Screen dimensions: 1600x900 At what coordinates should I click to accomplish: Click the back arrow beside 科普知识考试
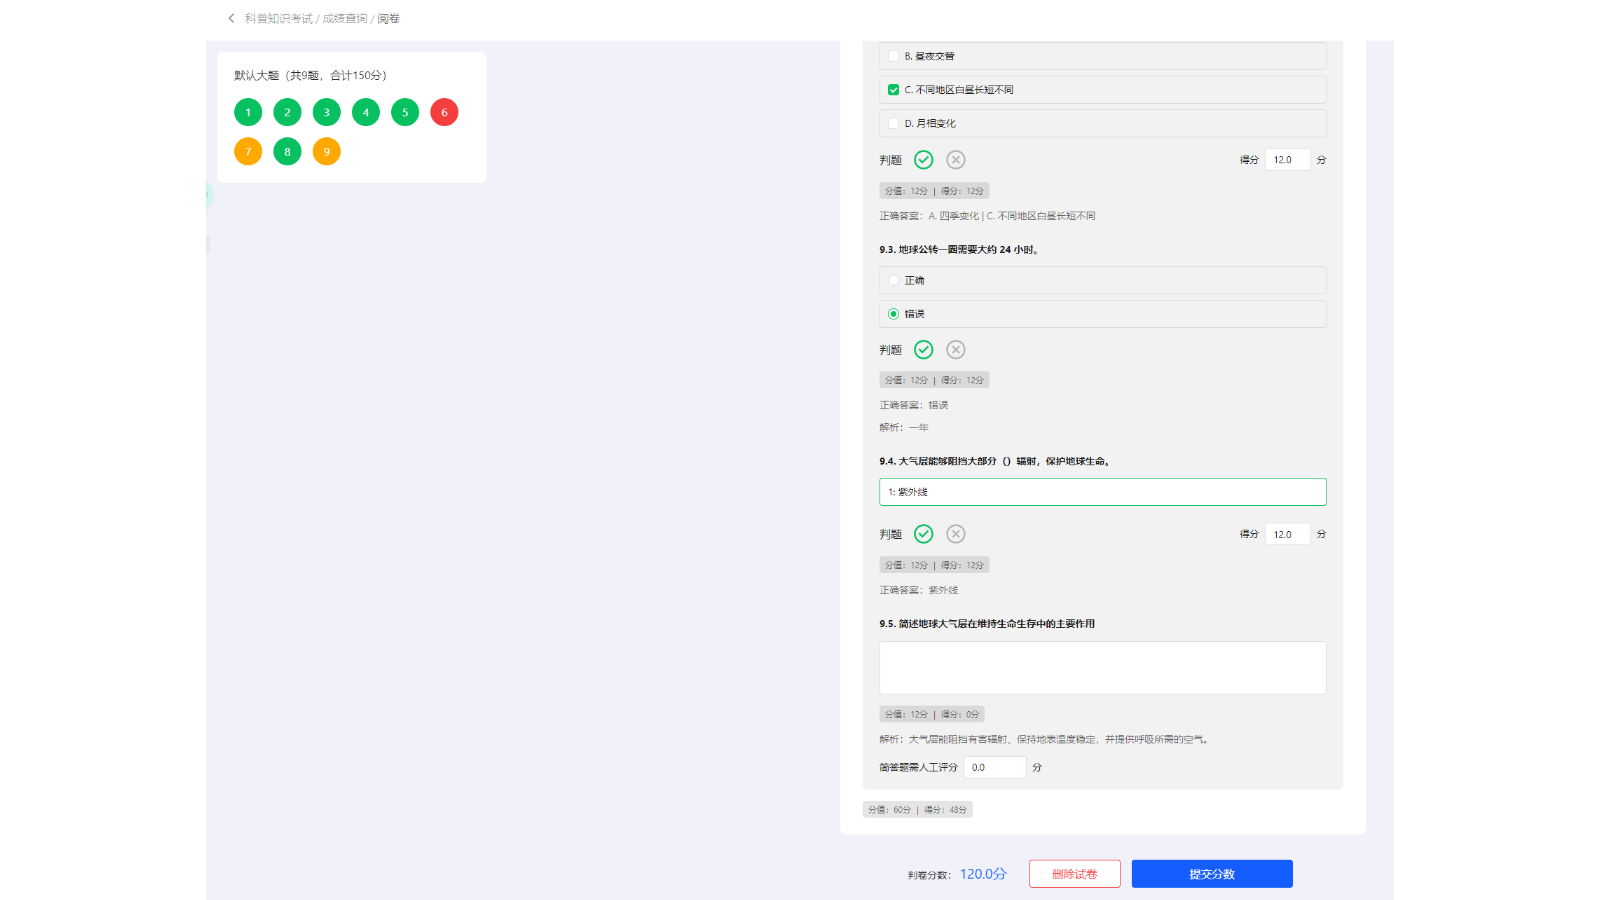[x=231, y=18]
